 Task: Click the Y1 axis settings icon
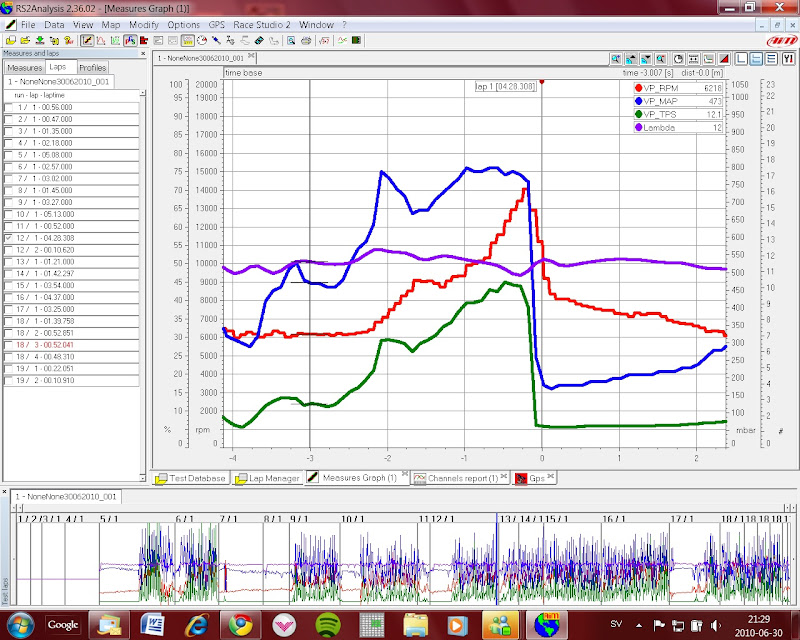788,59
